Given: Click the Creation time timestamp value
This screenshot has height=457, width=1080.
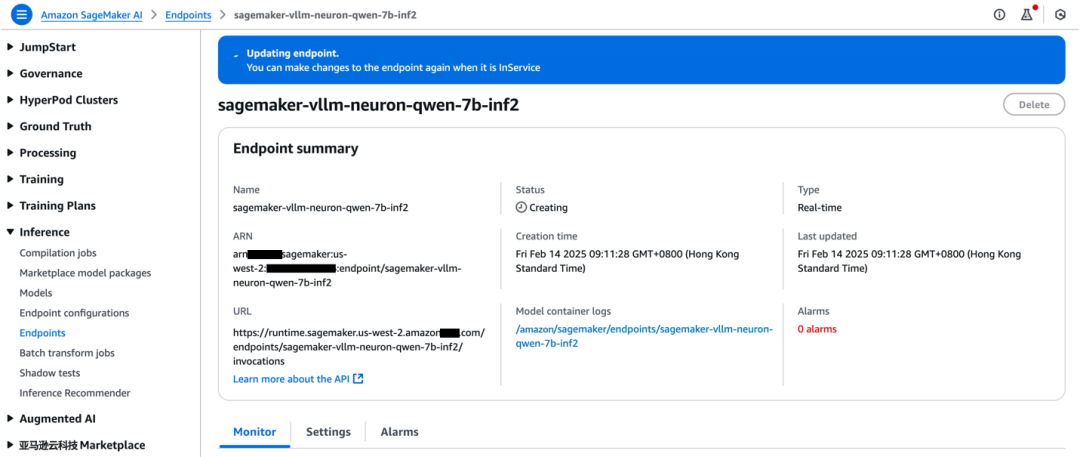Looking at the screenshot, I should coord(627,261).
